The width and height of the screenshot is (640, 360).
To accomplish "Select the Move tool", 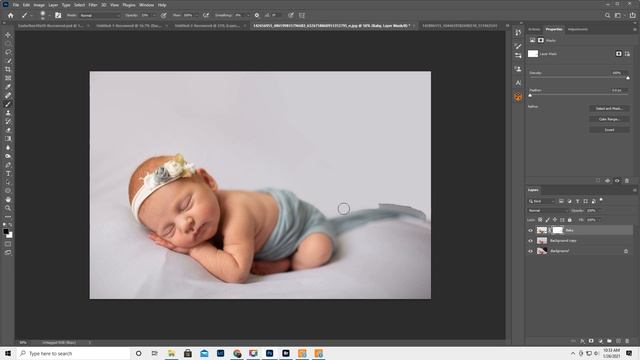I will [x=8, y=35].
